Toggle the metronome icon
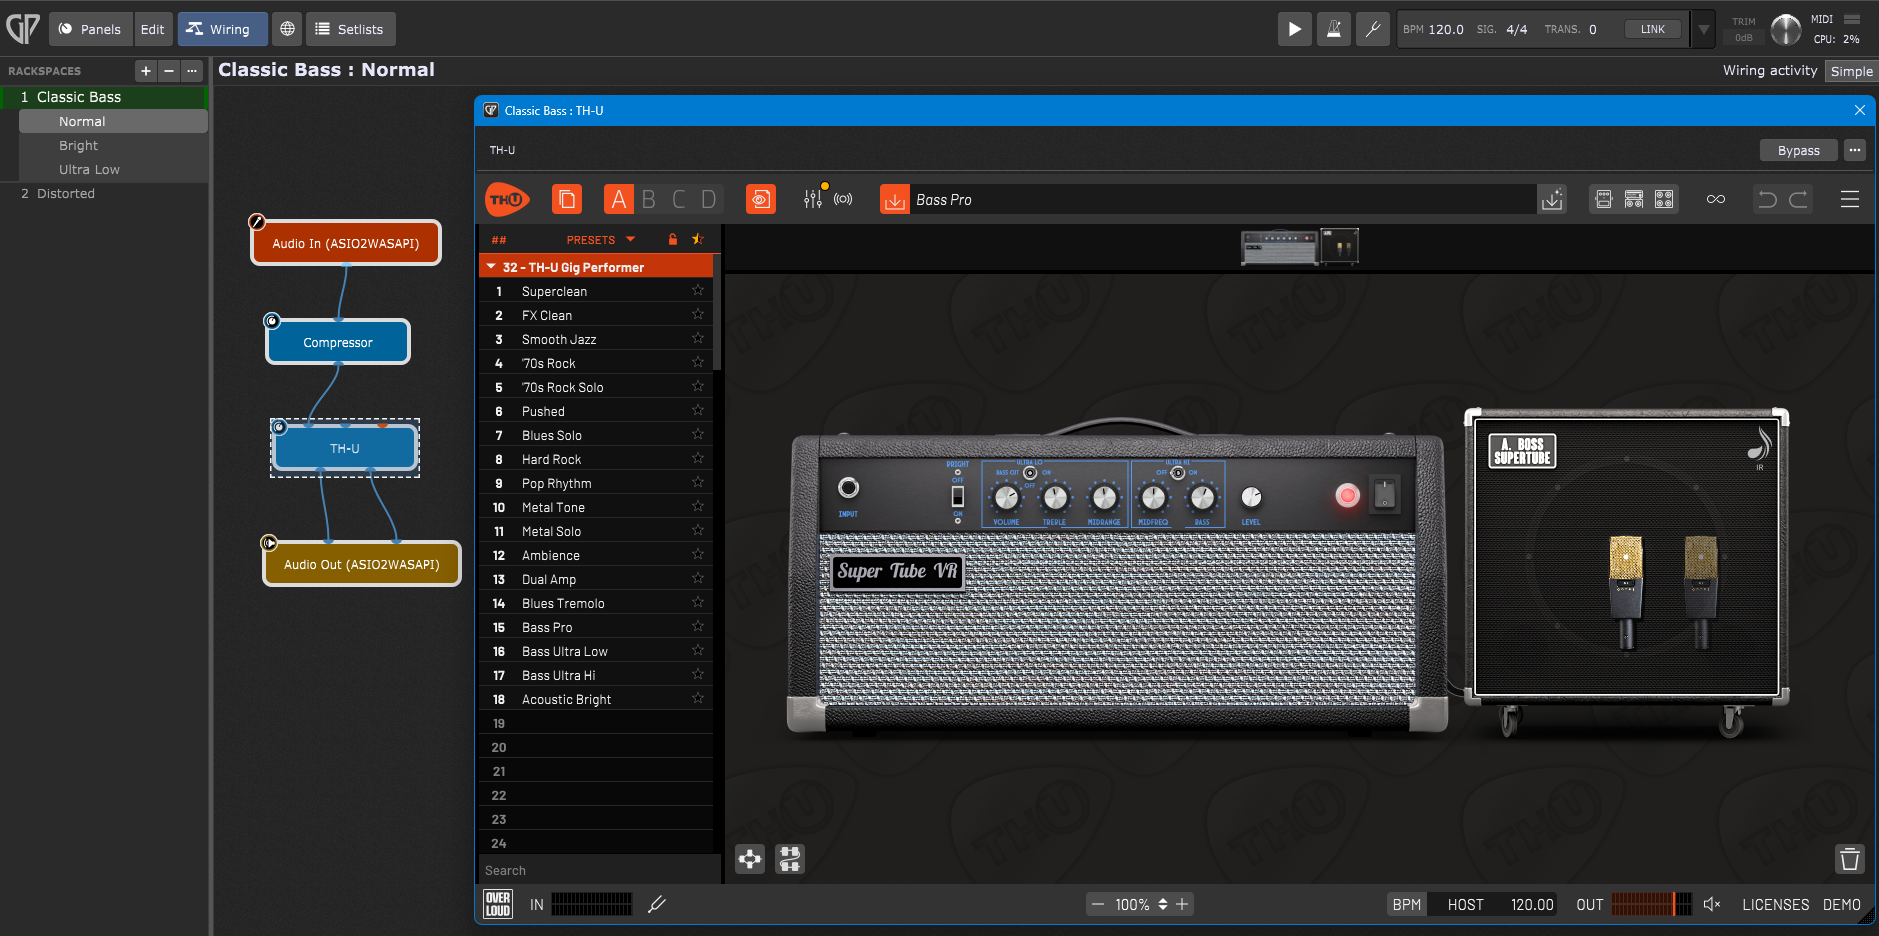 (1334, 29)
